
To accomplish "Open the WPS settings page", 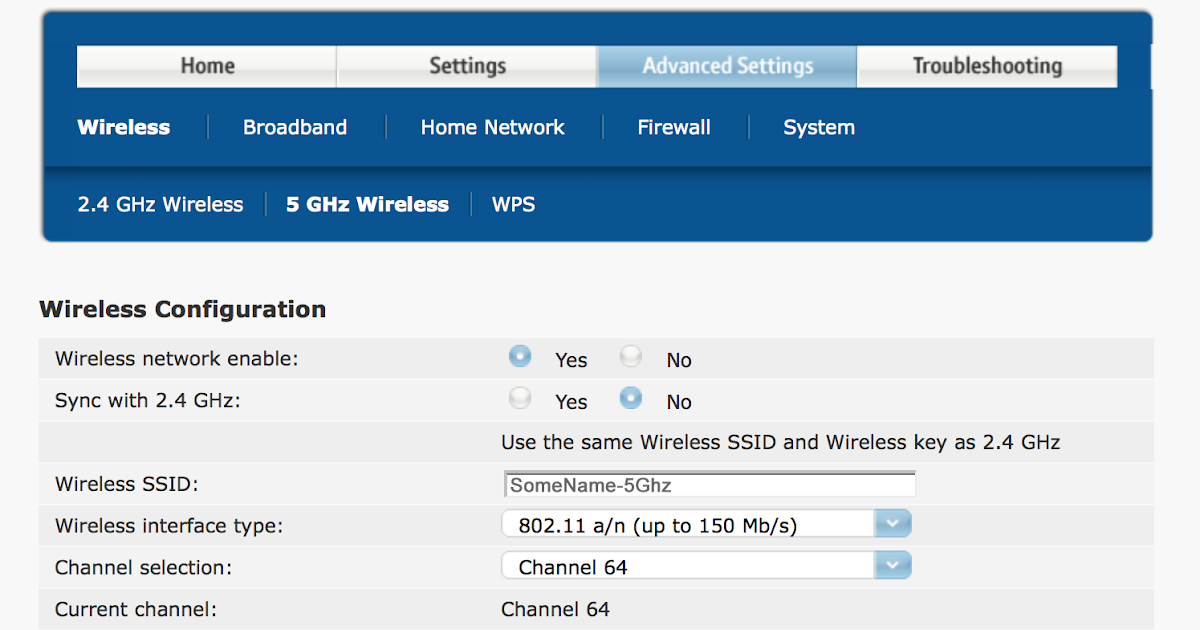I will [x=513, y=204].
